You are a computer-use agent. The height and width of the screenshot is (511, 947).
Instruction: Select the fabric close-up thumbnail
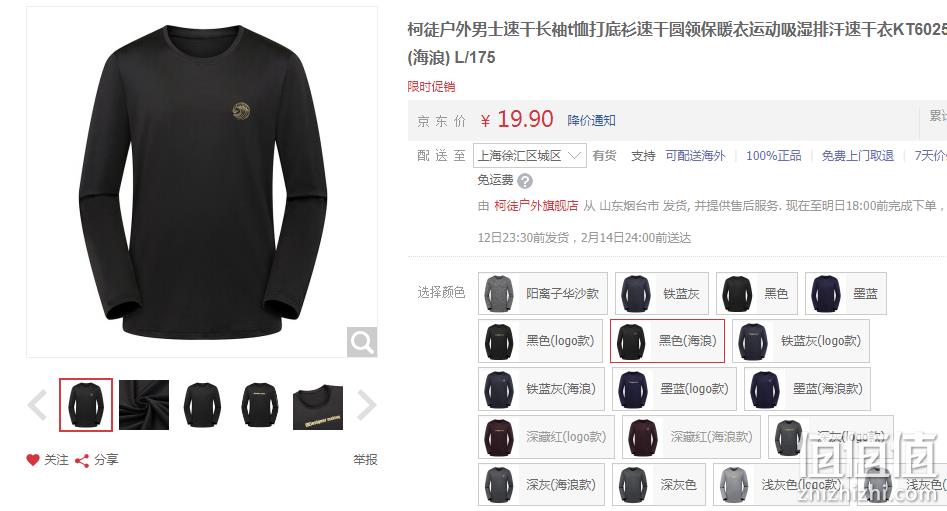click(144, 405)
